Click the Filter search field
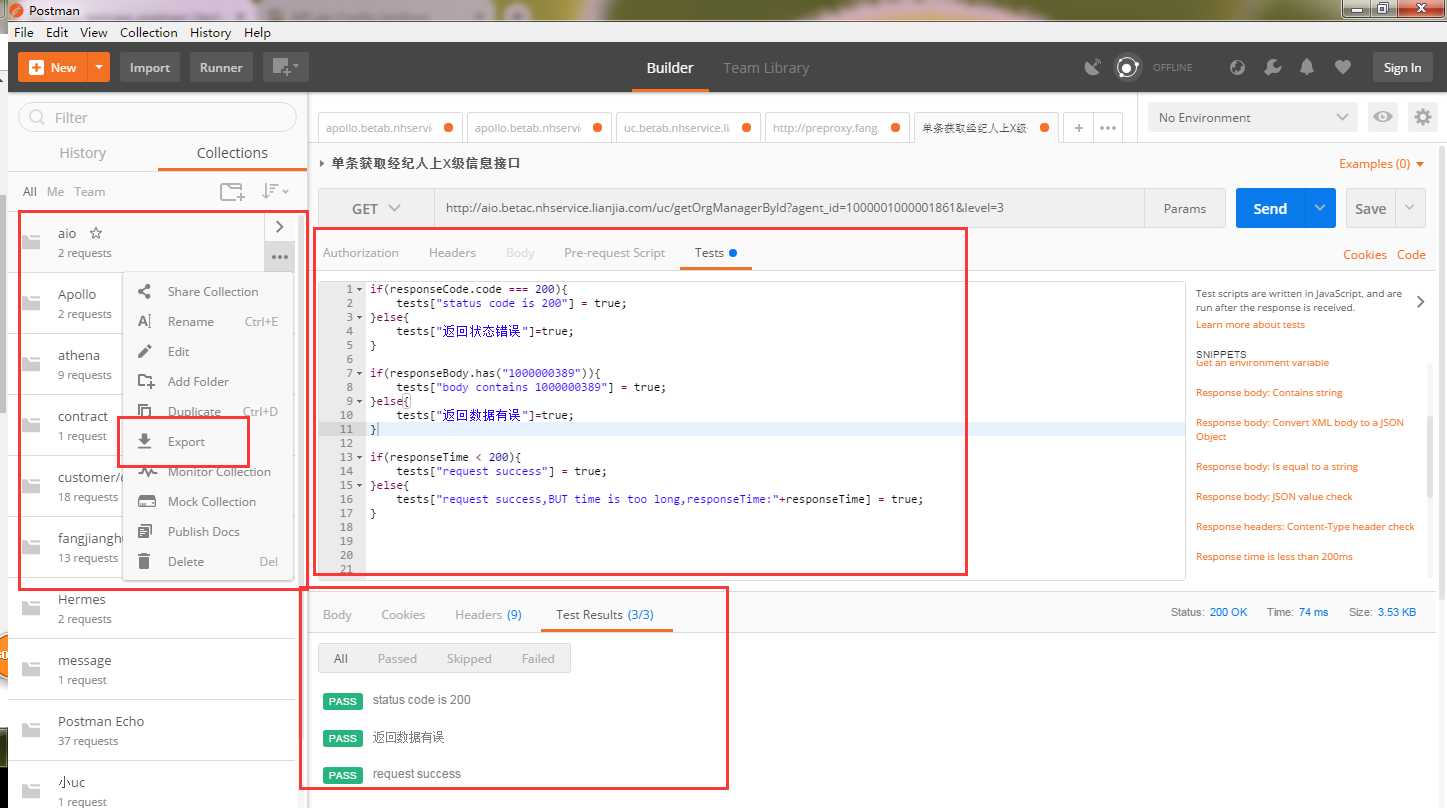This screenshot has width=1447, height=808. click(x=158, y=117)
